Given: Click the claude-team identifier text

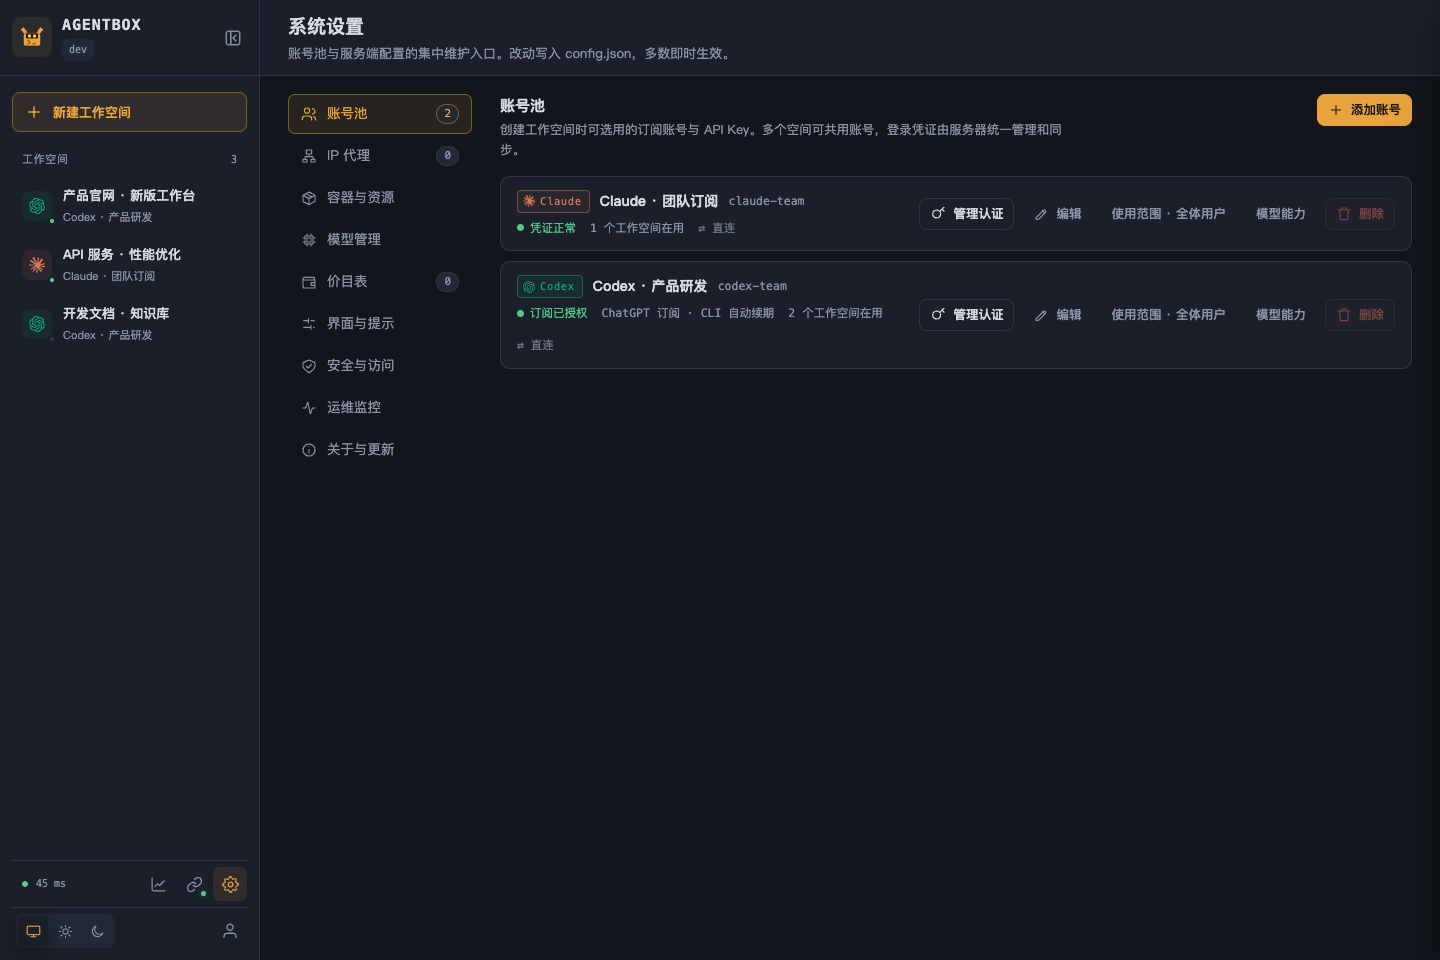Looking at the screenshot, I should [x=766, y=201].
